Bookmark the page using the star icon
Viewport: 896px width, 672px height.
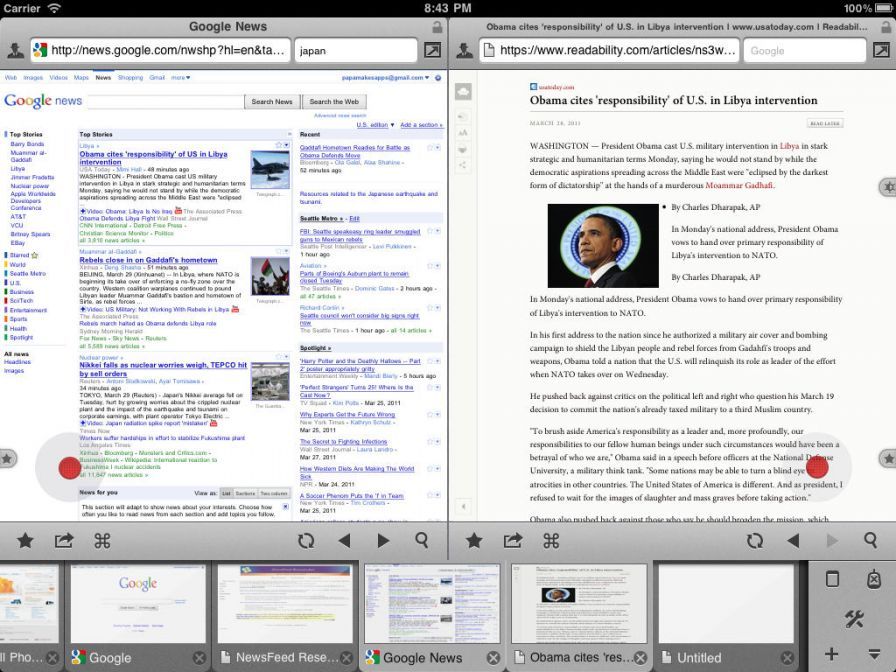25,540
